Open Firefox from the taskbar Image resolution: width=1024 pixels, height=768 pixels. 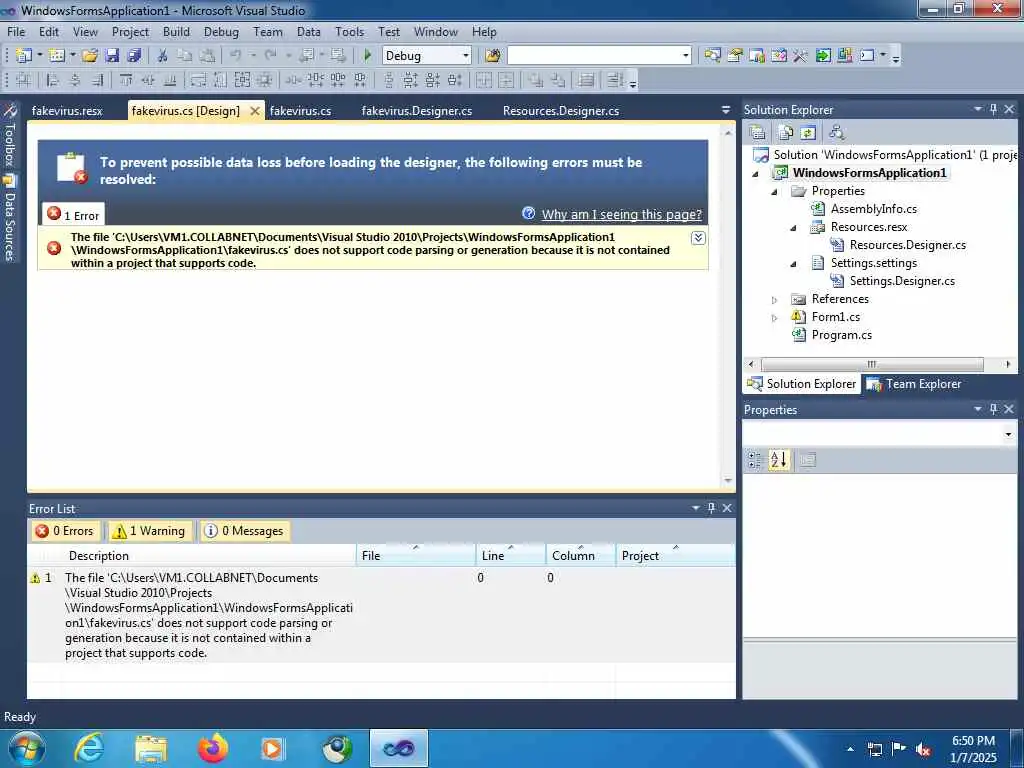click(x=213, y=748)
